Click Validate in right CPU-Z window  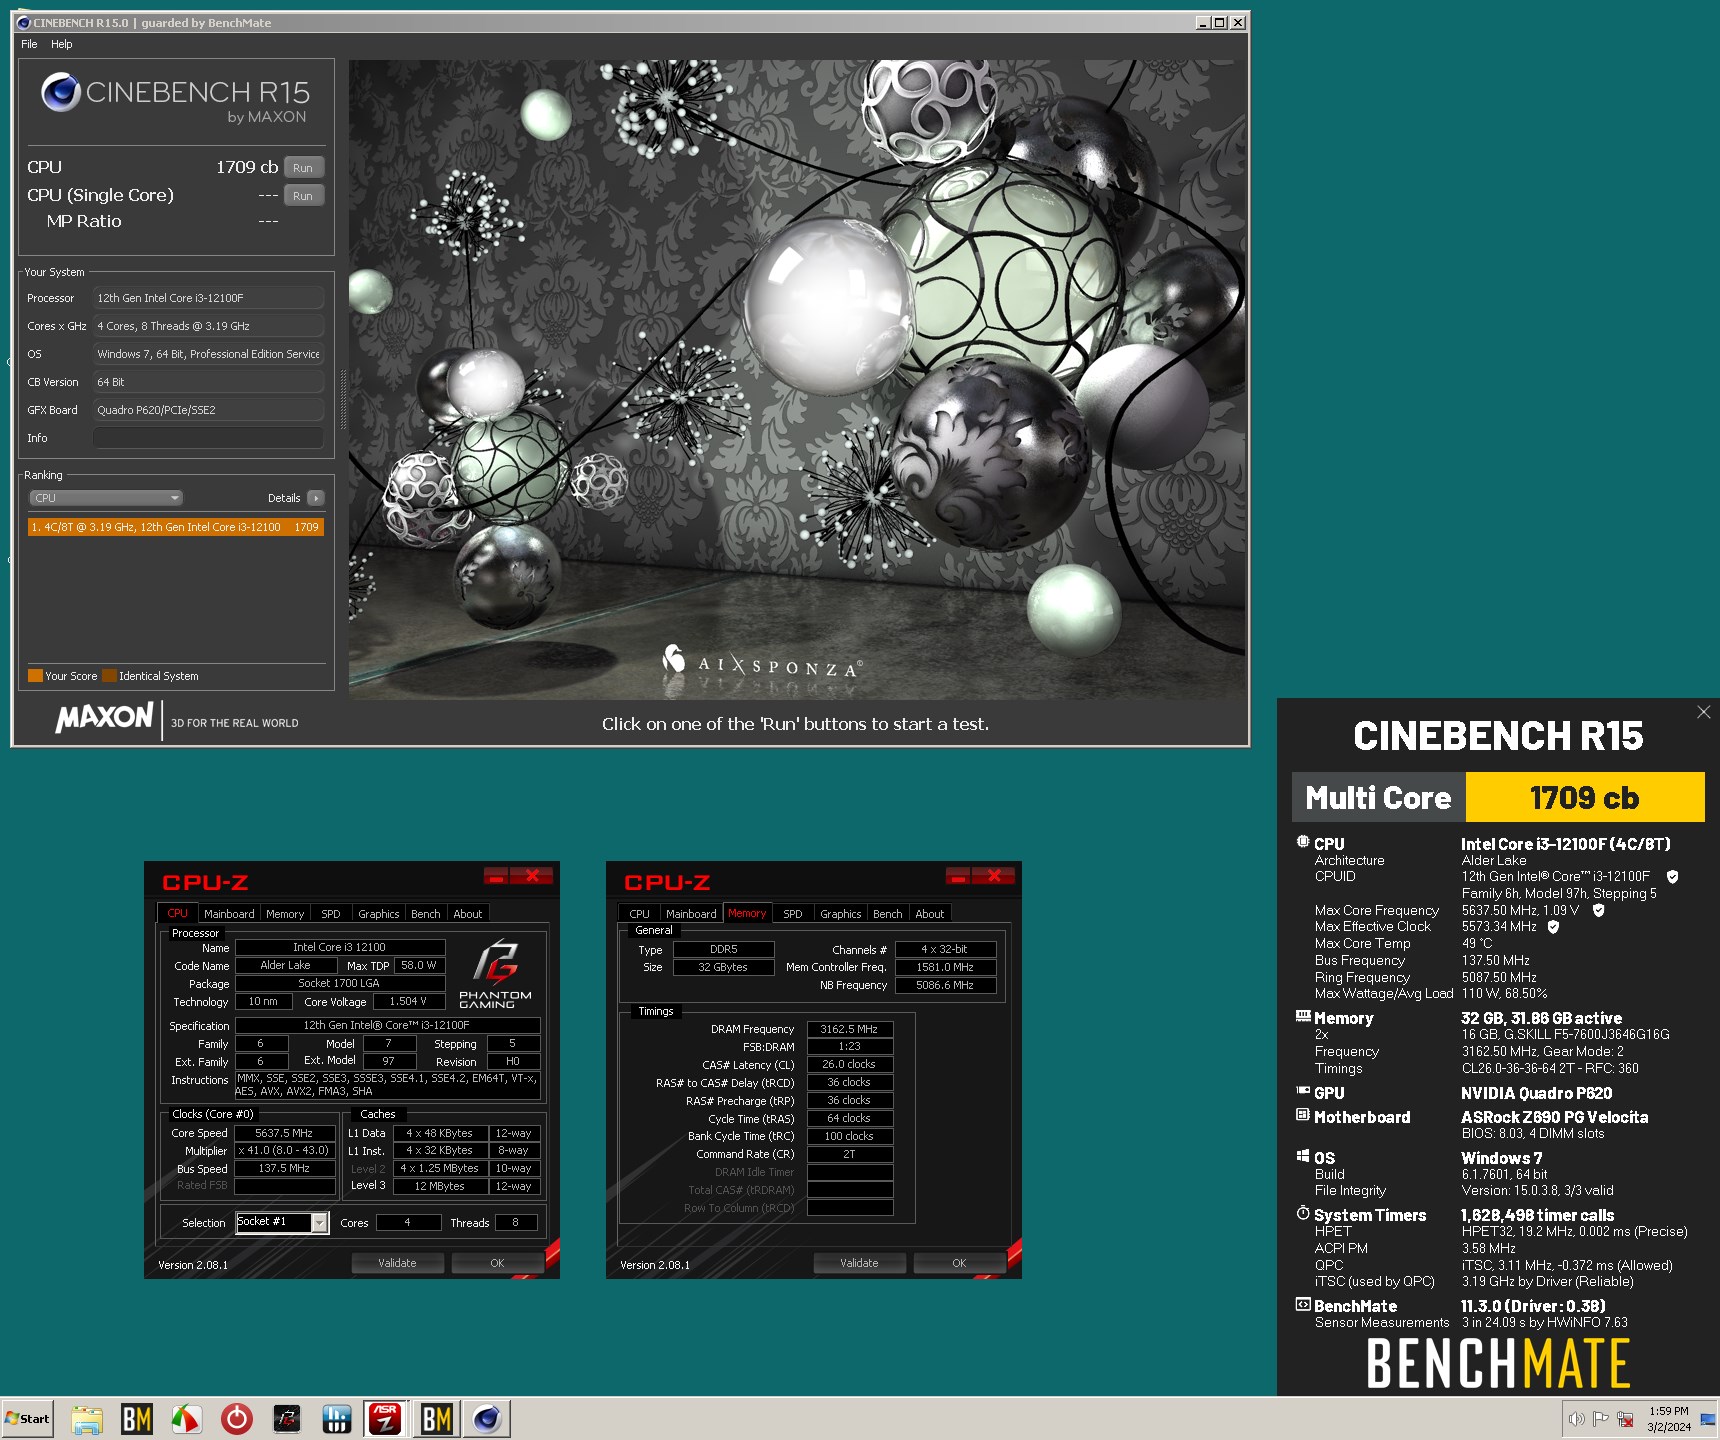point(859,1263)
